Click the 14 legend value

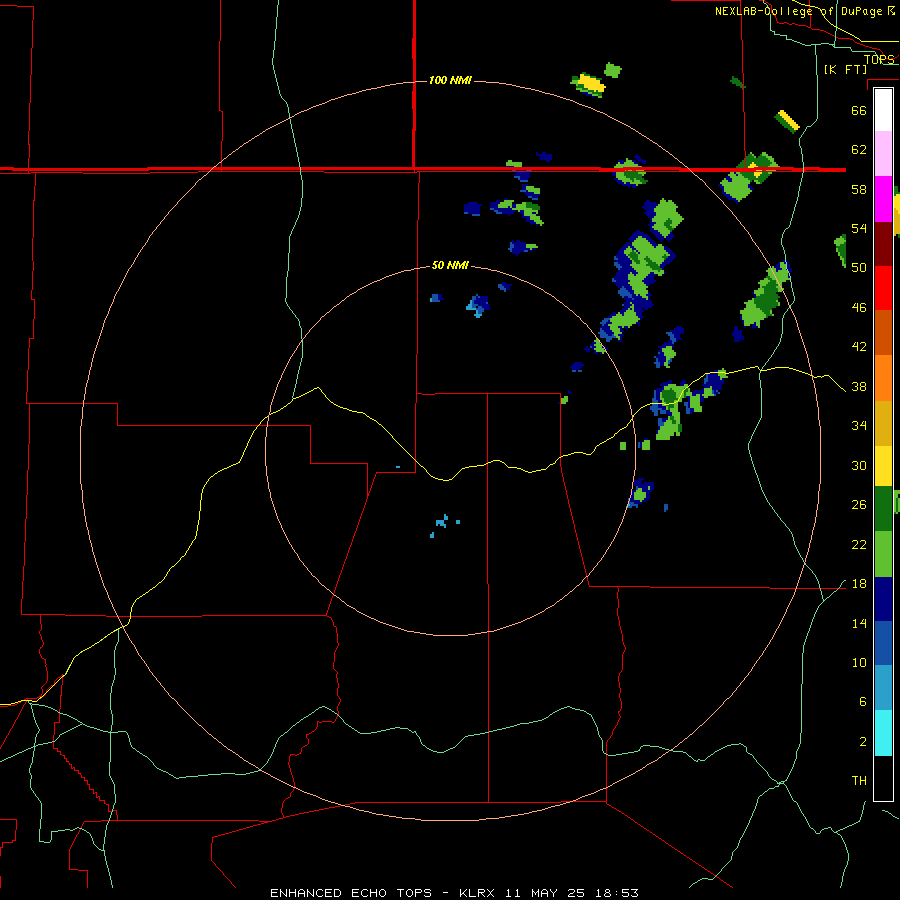(859, 623)
